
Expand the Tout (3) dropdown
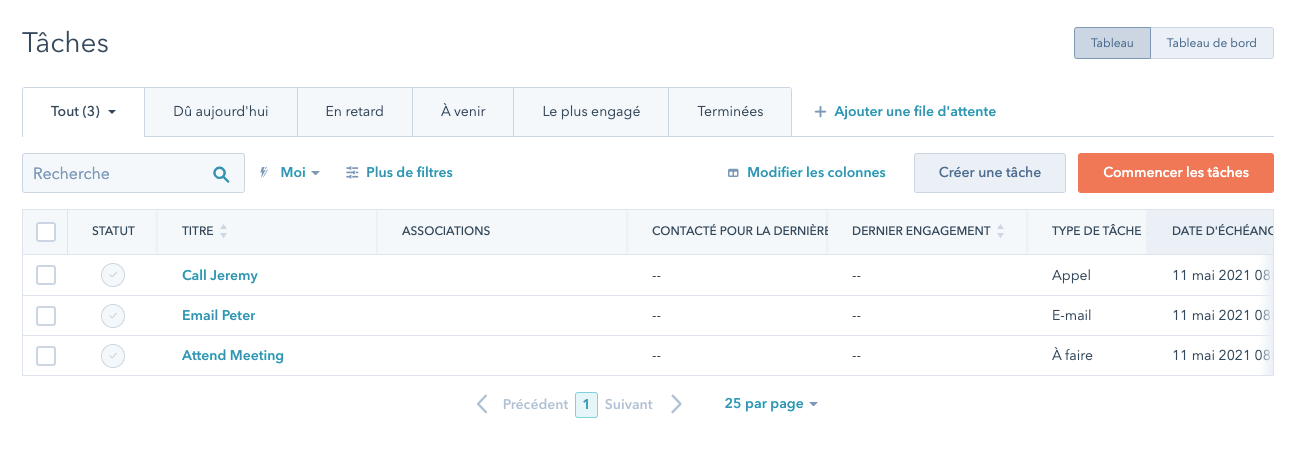[x=84, y=112]
